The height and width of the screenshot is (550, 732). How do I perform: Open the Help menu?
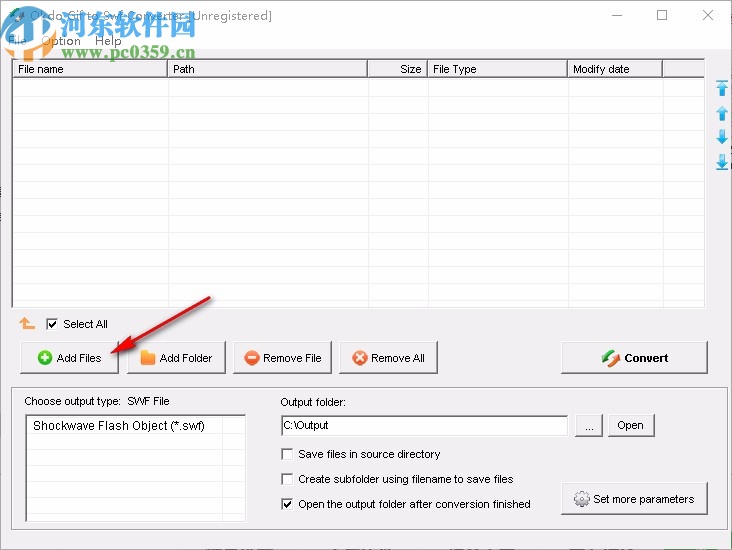(108, 41)
